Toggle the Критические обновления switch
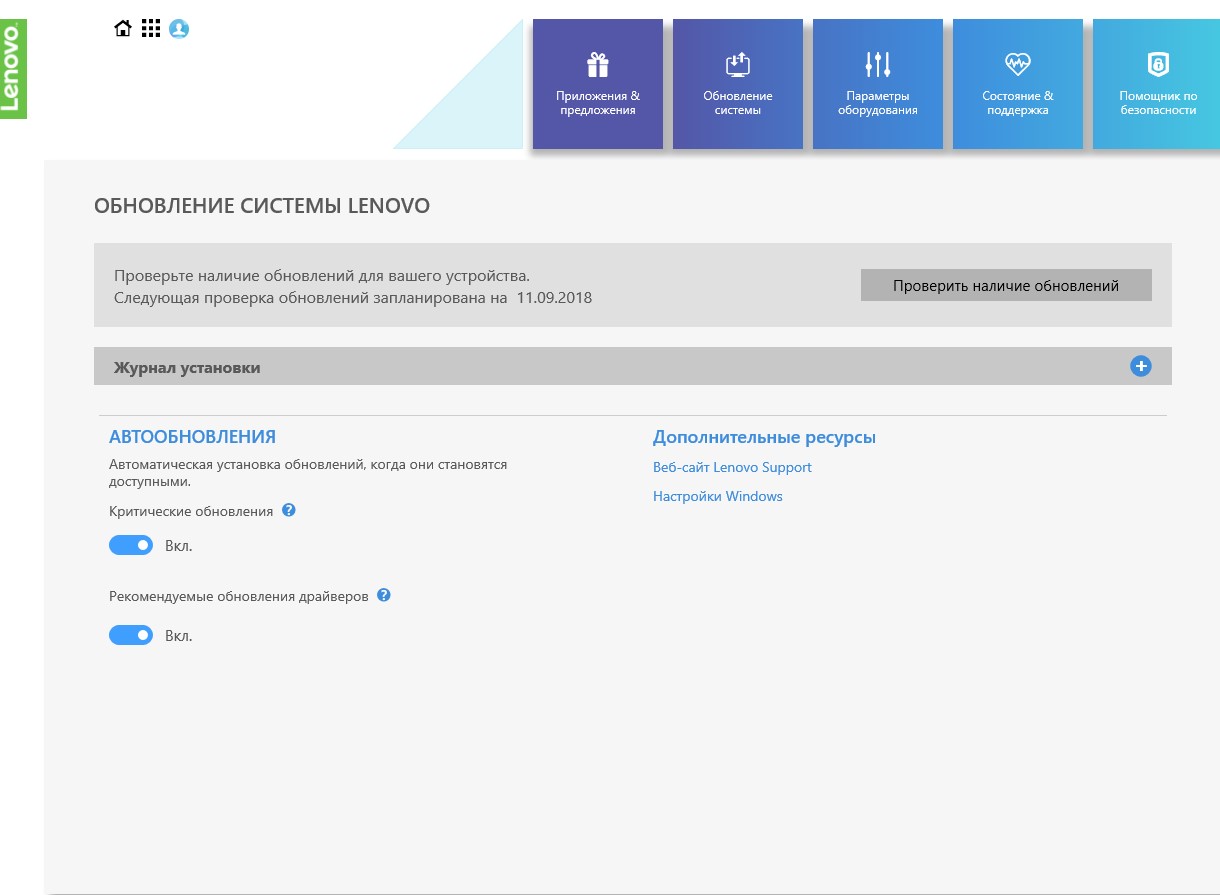Image resolution: width=1220 pixels, height=895 pixels. click(x=131, y=545)
